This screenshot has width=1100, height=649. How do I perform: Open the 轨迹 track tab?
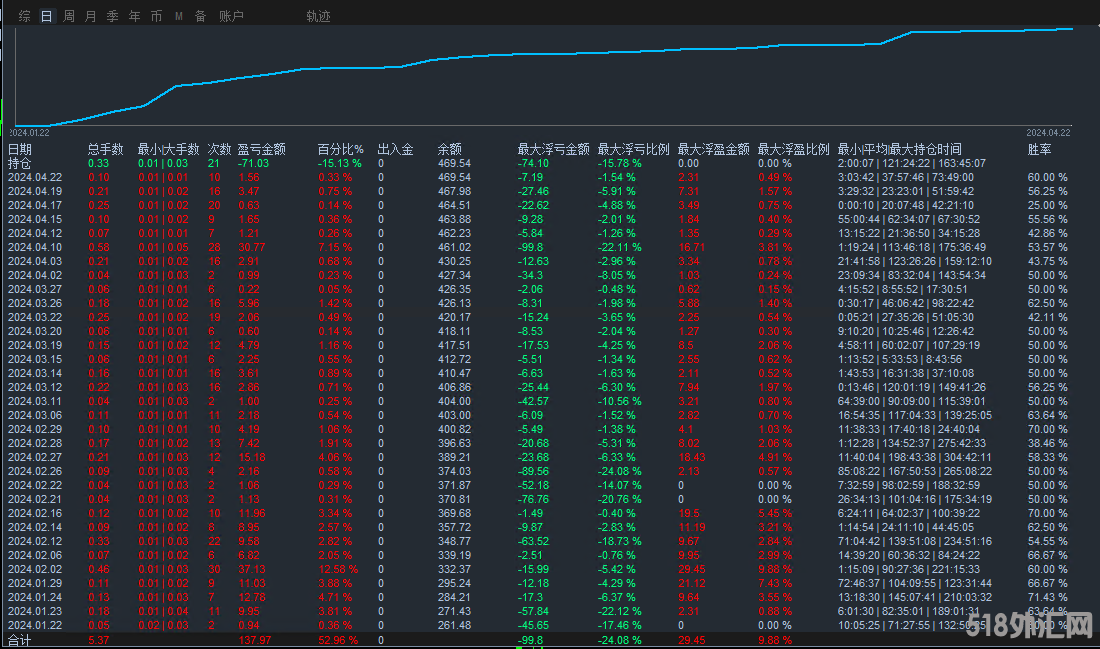(318, 16)
